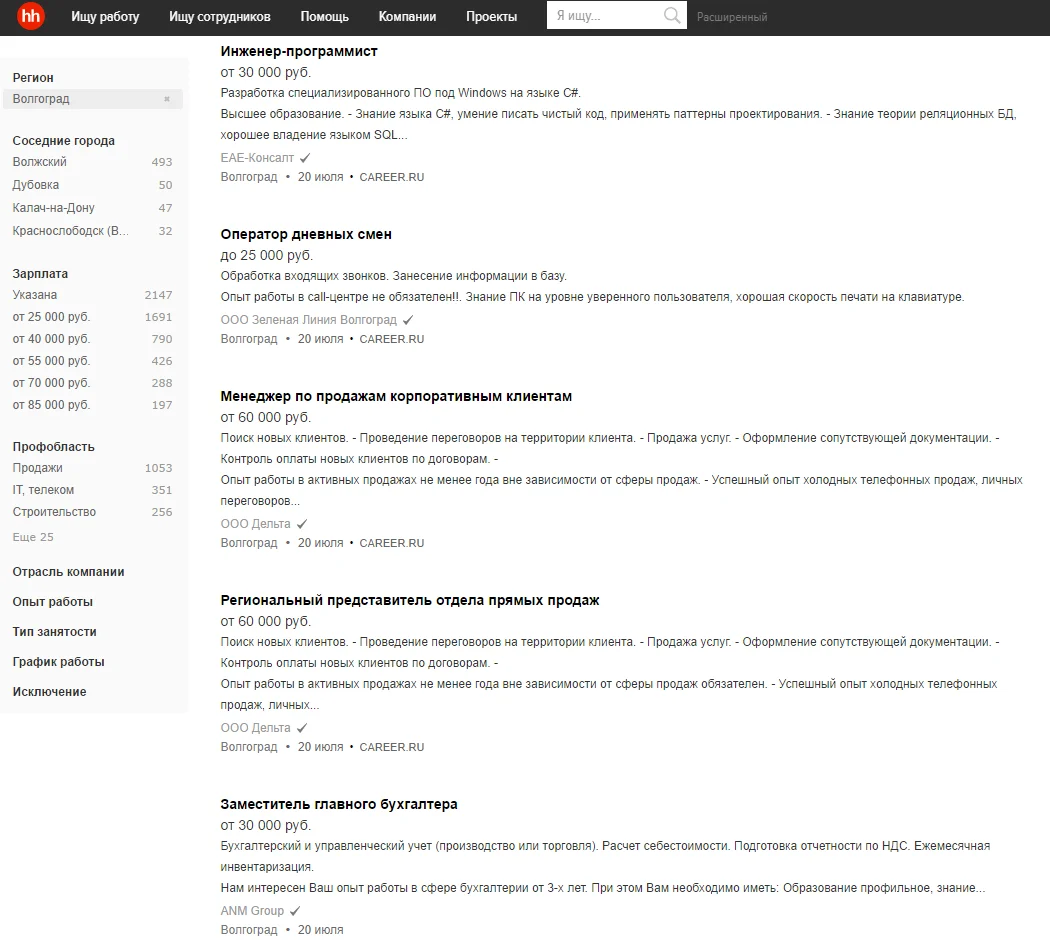Screen dimensions: 1050x940
Task: Select salary filter от 55 000 руб.
Action: pyautogui.click(x=51, y=361)
